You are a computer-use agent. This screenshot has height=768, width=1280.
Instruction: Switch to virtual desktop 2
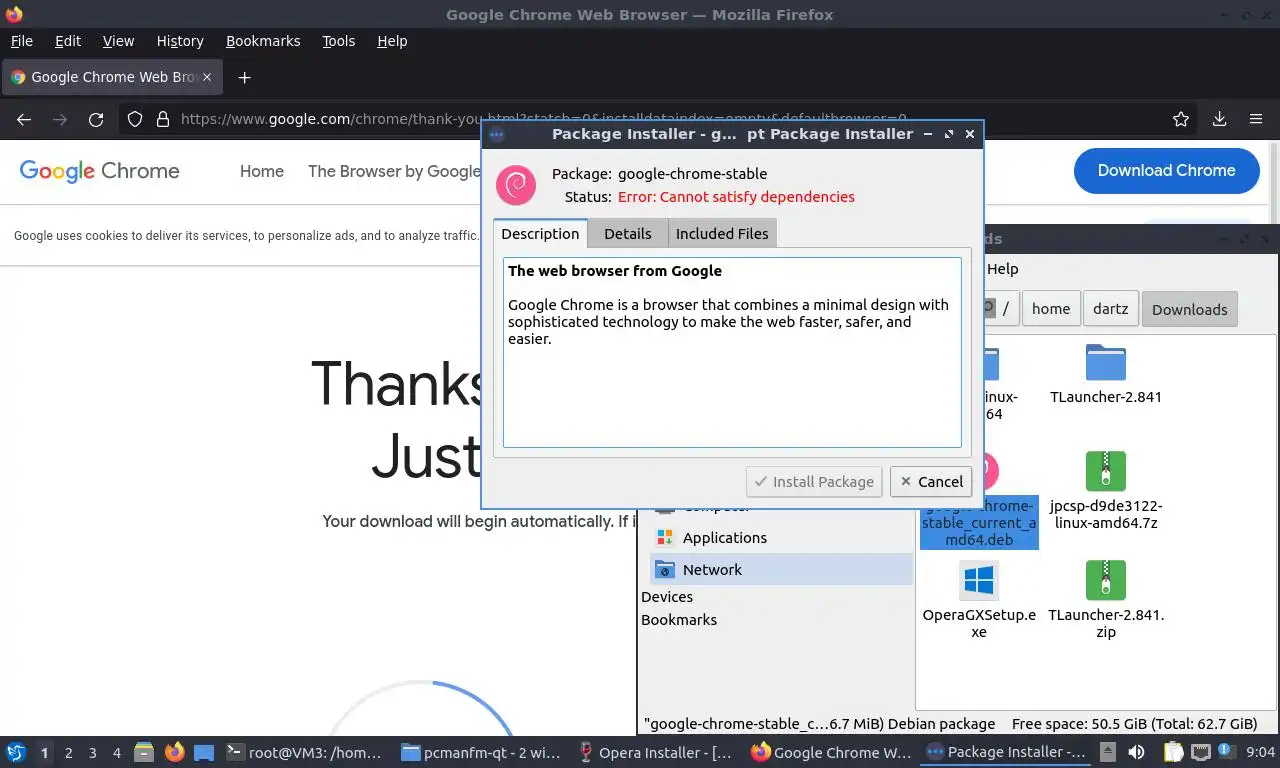[68, 753]
